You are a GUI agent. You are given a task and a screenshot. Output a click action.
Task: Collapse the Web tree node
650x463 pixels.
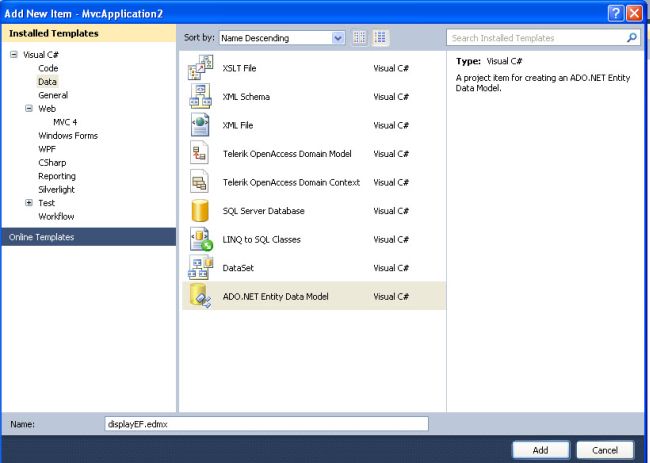29,108
